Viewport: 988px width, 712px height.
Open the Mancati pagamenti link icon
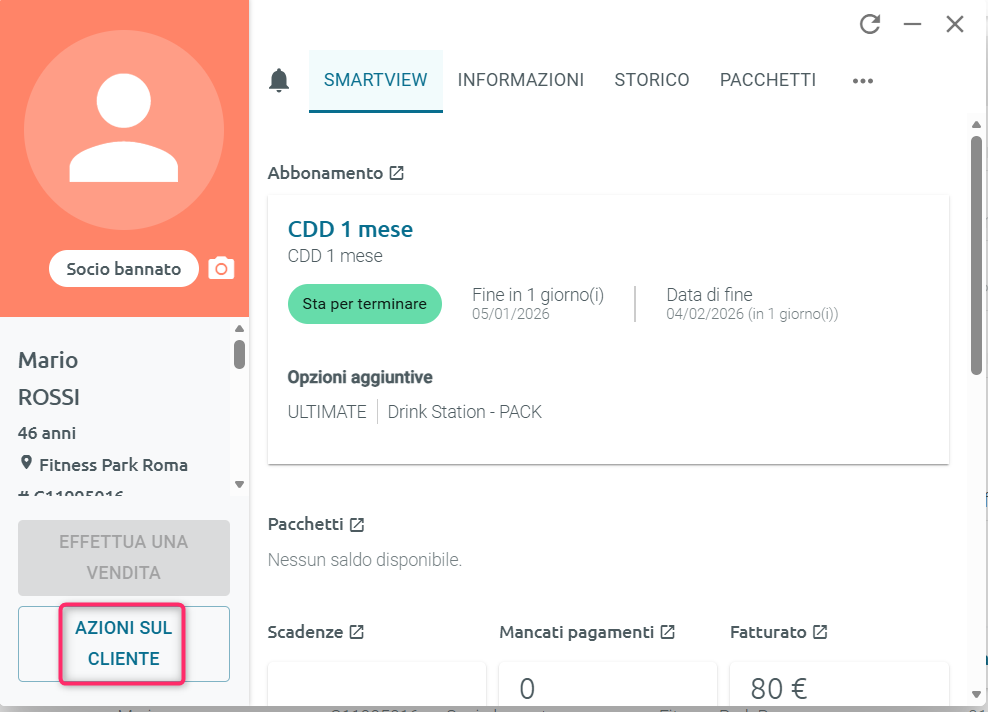pos(668,632)
